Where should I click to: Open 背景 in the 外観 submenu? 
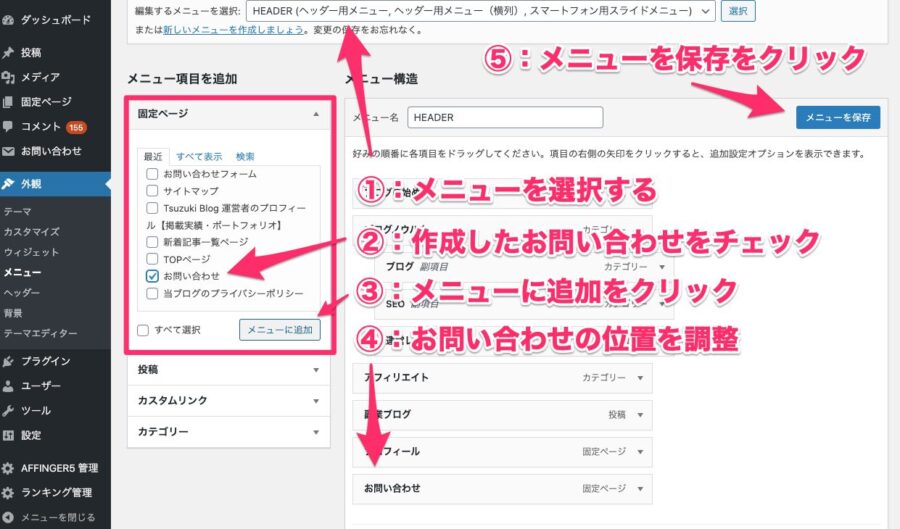[13, 313]
